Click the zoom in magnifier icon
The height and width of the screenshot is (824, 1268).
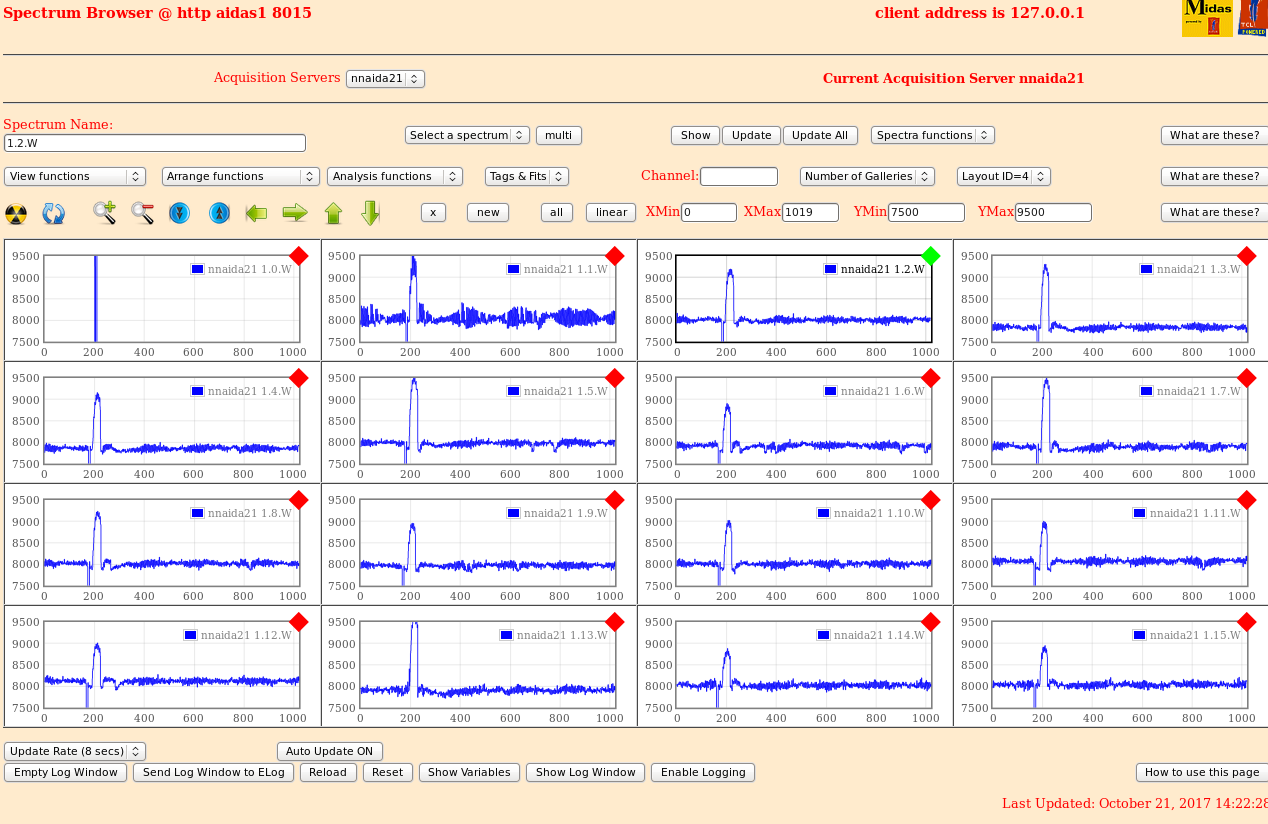click(x=104, y=213)
